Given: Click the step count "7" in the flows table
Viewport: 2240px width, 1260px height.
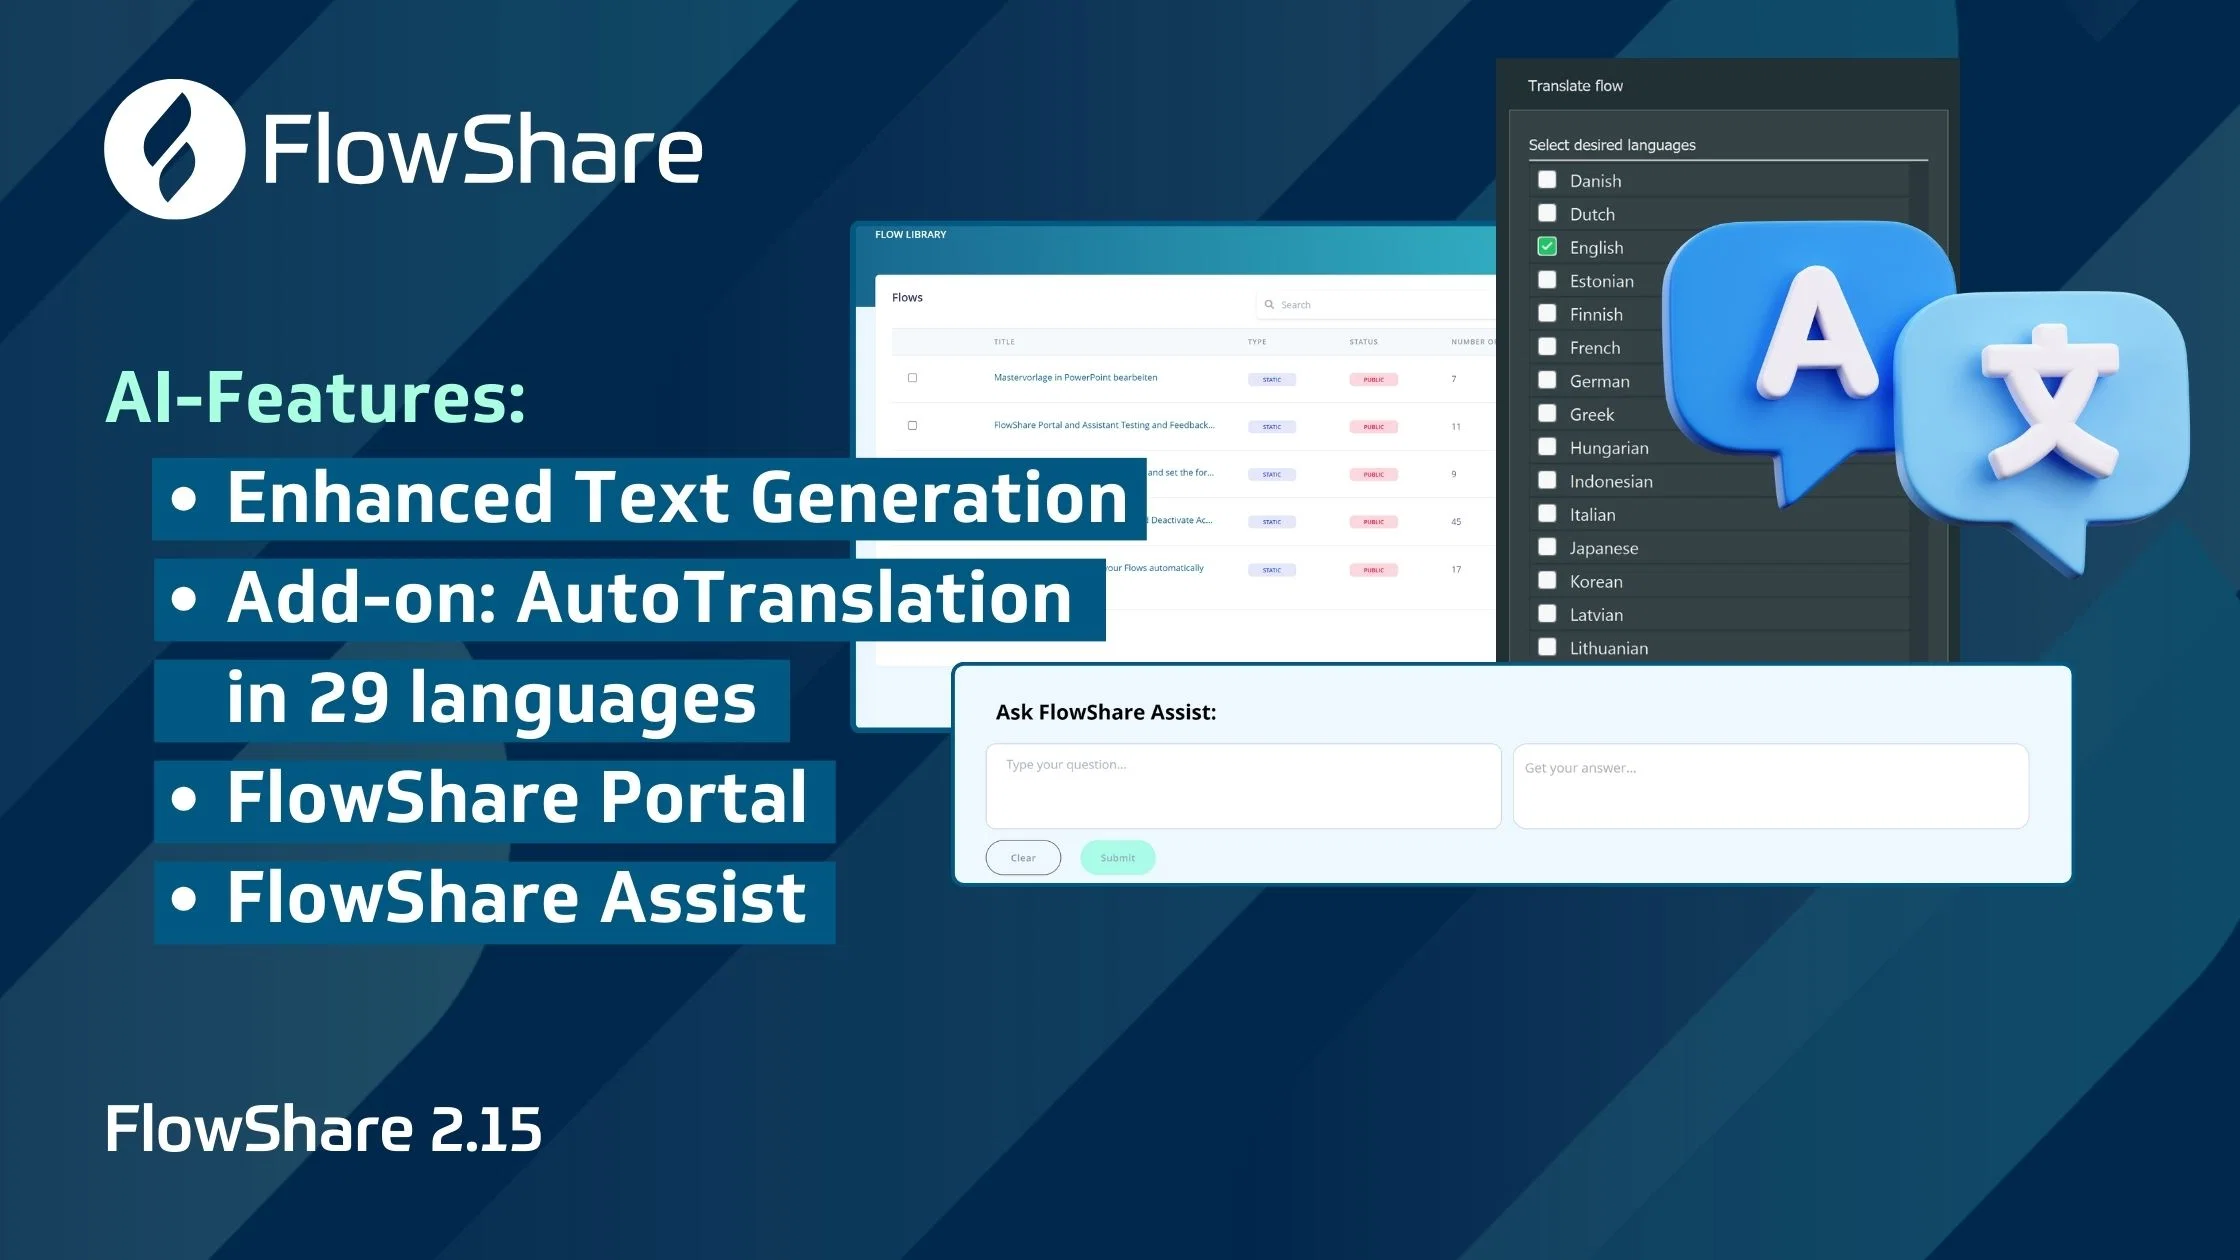Looking at the screenshot, I should click(x=1454, y=379).
